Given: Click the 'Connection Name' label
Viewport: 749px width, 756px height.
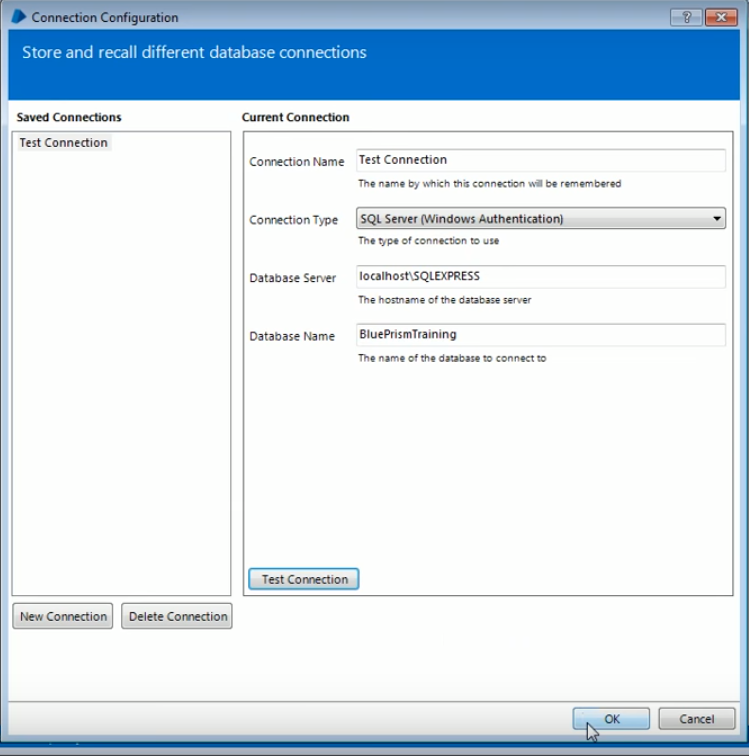Looking at the screenshot, I should 296,162.
